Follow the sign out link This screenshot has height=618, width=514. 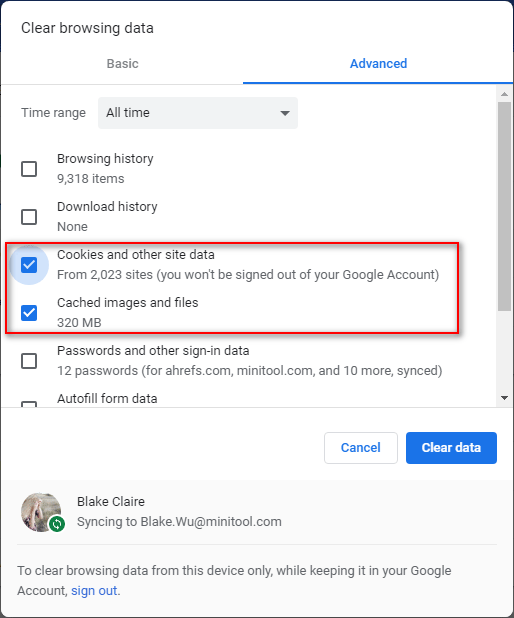point(94,591)
